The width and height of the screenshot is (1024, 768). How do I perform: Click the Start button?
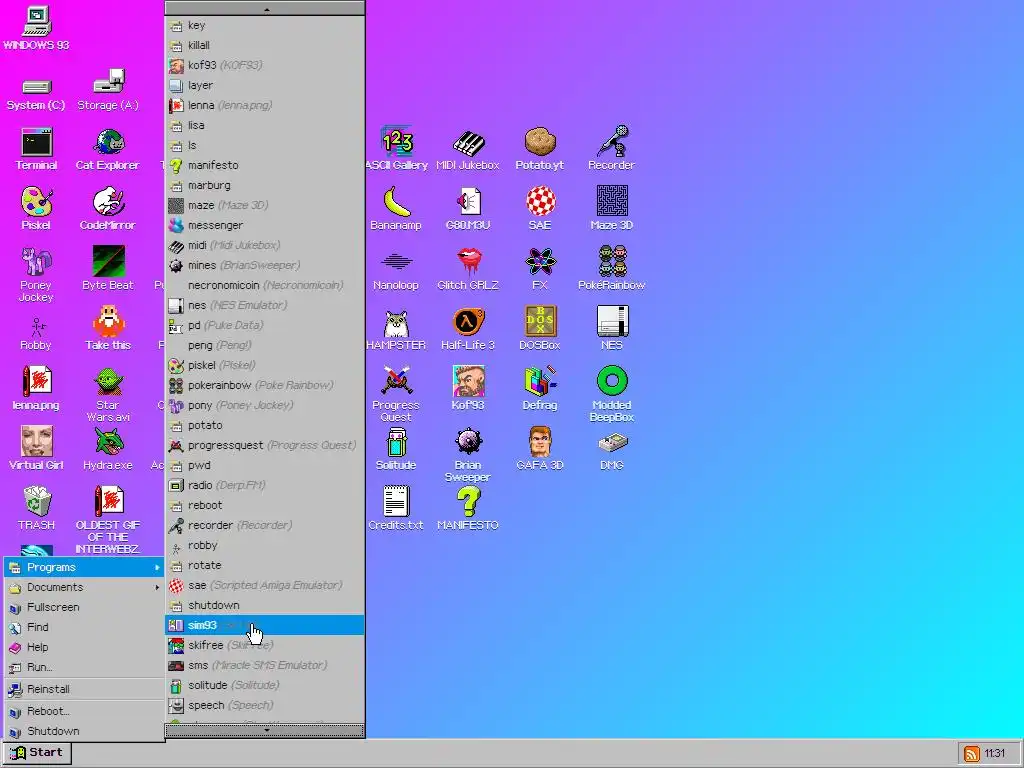[37, 753]
